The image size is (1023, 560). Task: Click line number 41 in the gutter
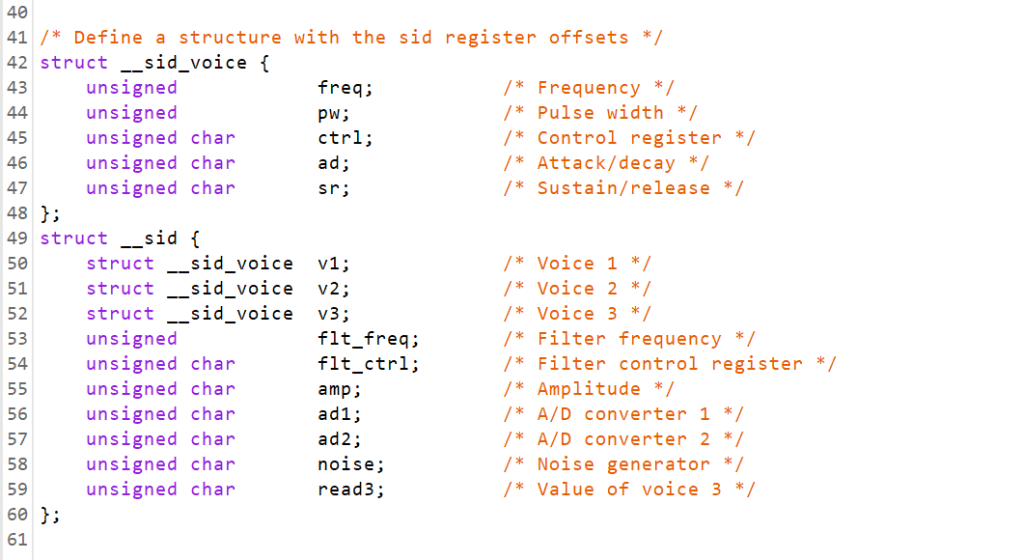click(x=16, y=38)
